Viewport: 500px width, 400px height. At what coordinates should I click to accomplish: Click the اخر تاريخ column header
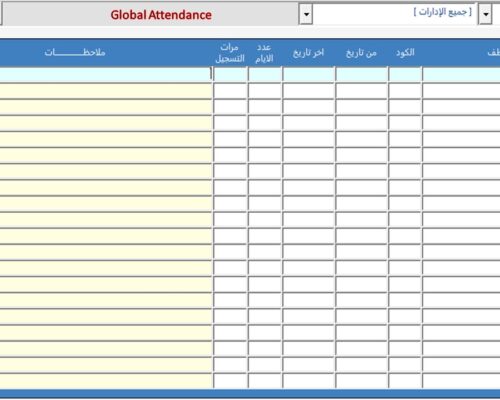(x=308, y=53)
